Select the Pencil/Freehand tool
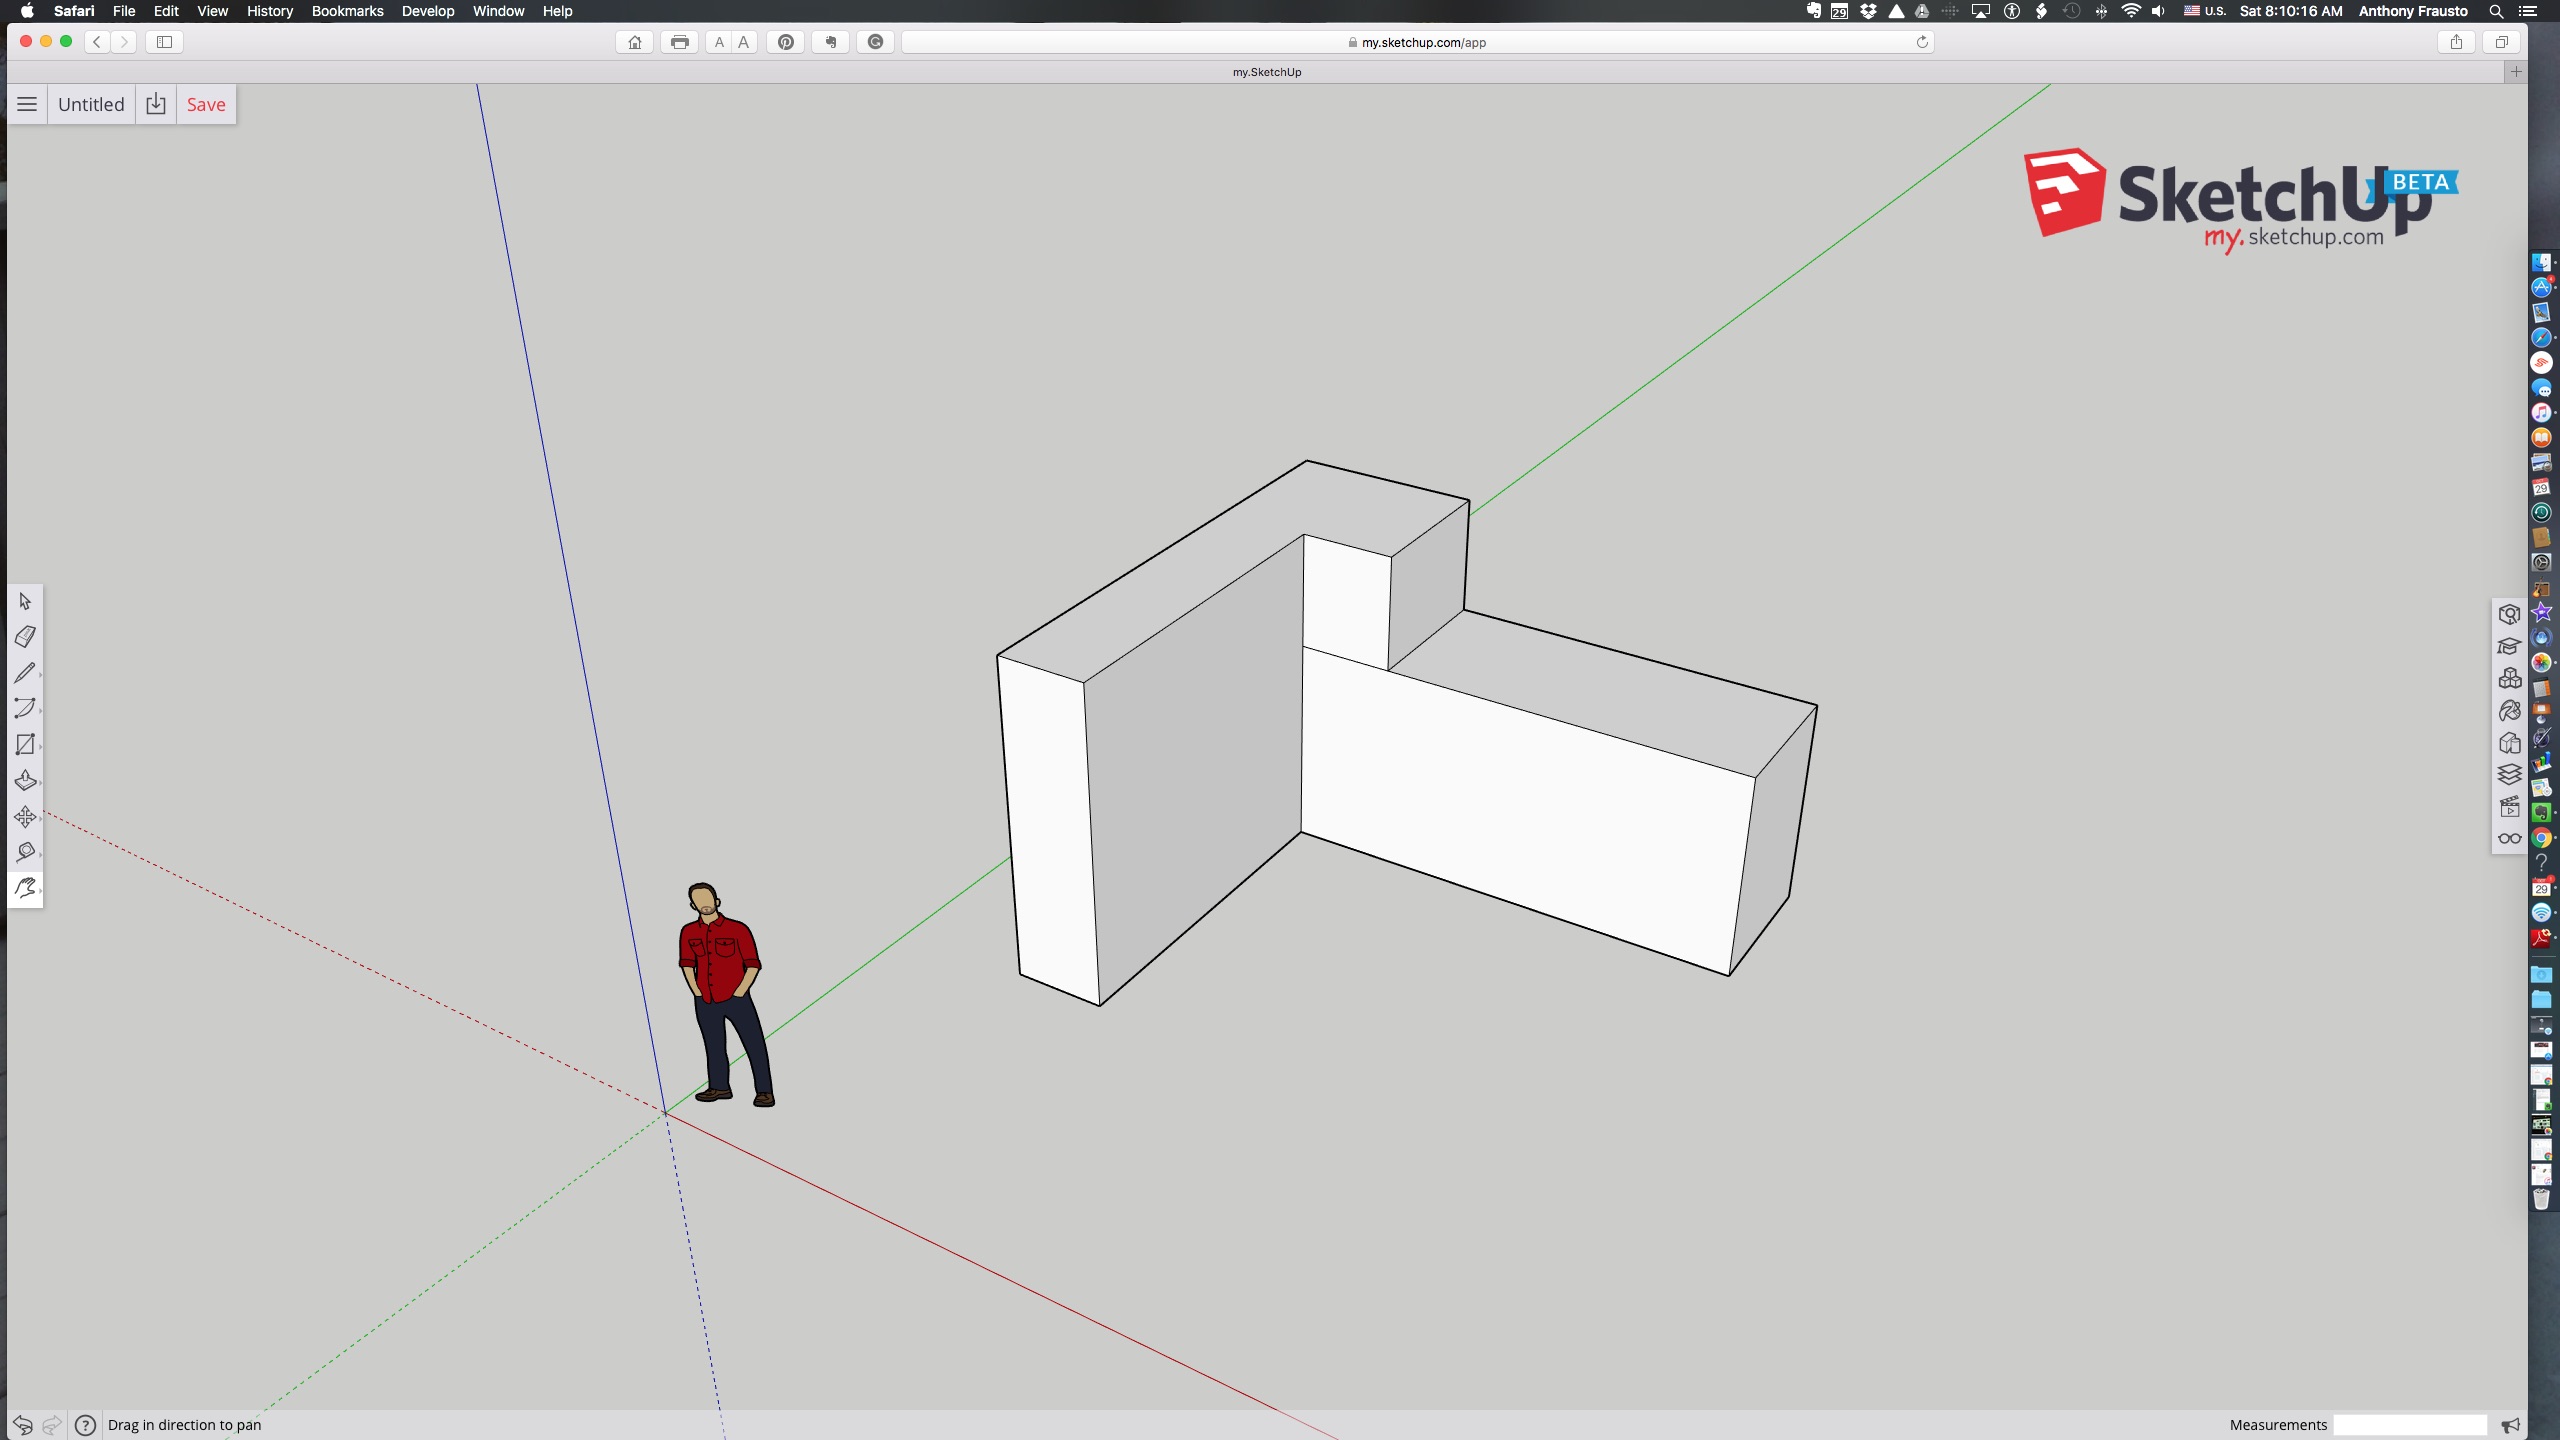The width and height of the screenshot is (2560, 1440). pyautogui.click(x=25, y=672)
